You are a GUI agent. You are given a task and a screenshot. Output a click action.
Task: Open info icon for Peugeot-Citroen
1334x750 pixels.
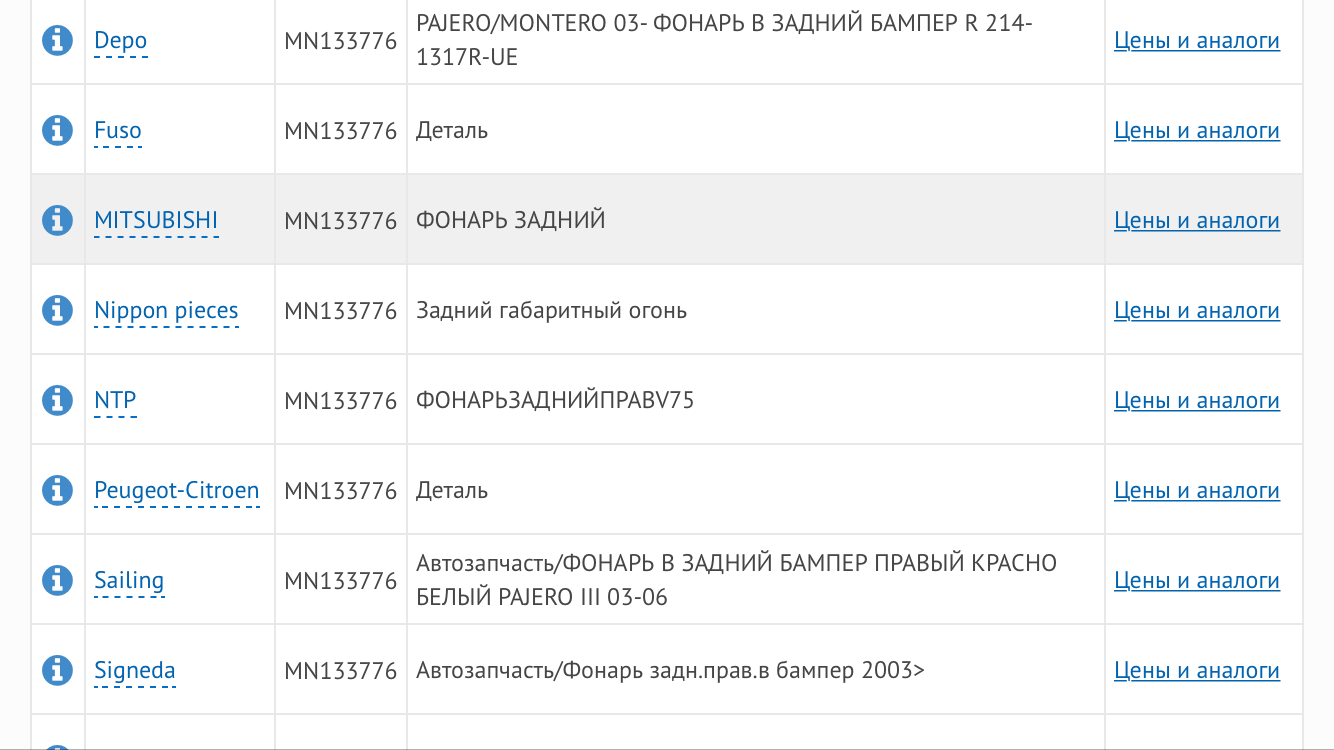coord(58,490)
